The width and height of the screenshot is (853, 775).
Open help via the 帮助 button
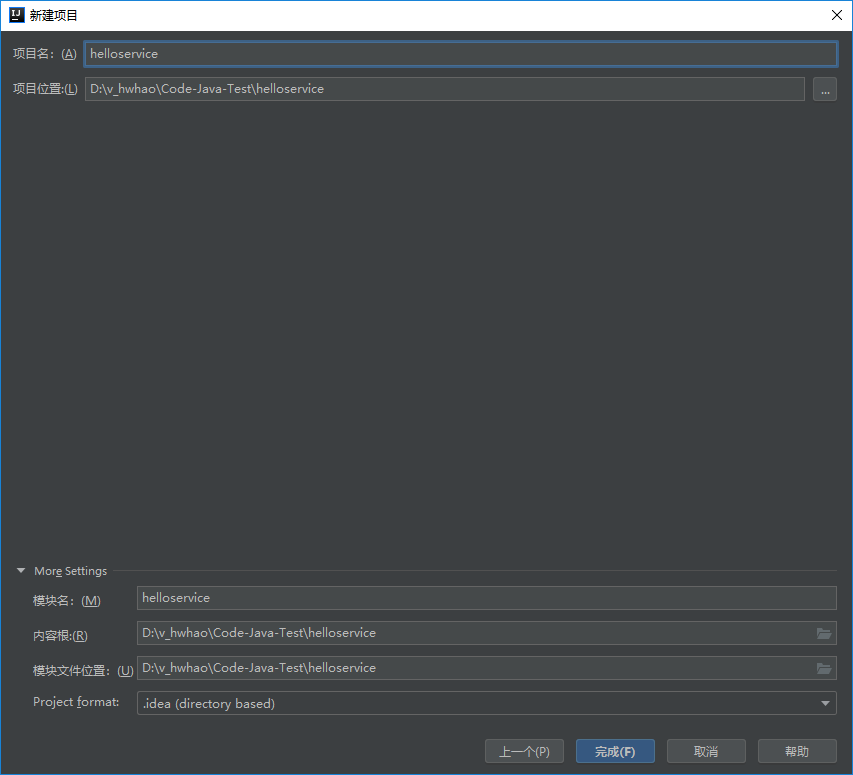[797, 751]
